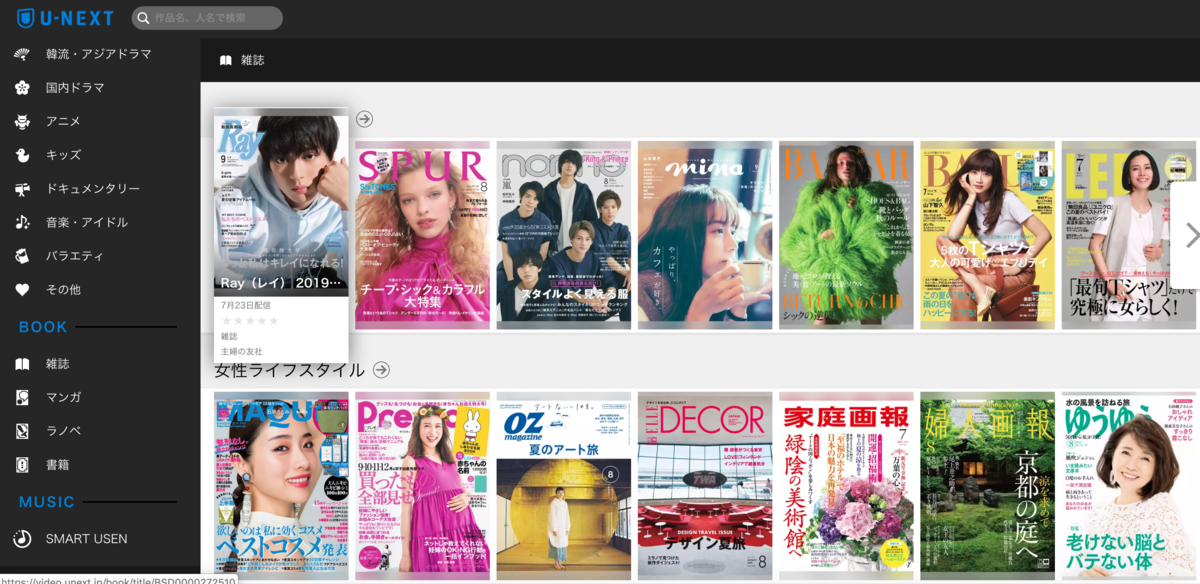Viewport: 1200px width, 584px height.
Task: Click the signpost icon beside ドキュメンタリー
Action: [22, 188]
